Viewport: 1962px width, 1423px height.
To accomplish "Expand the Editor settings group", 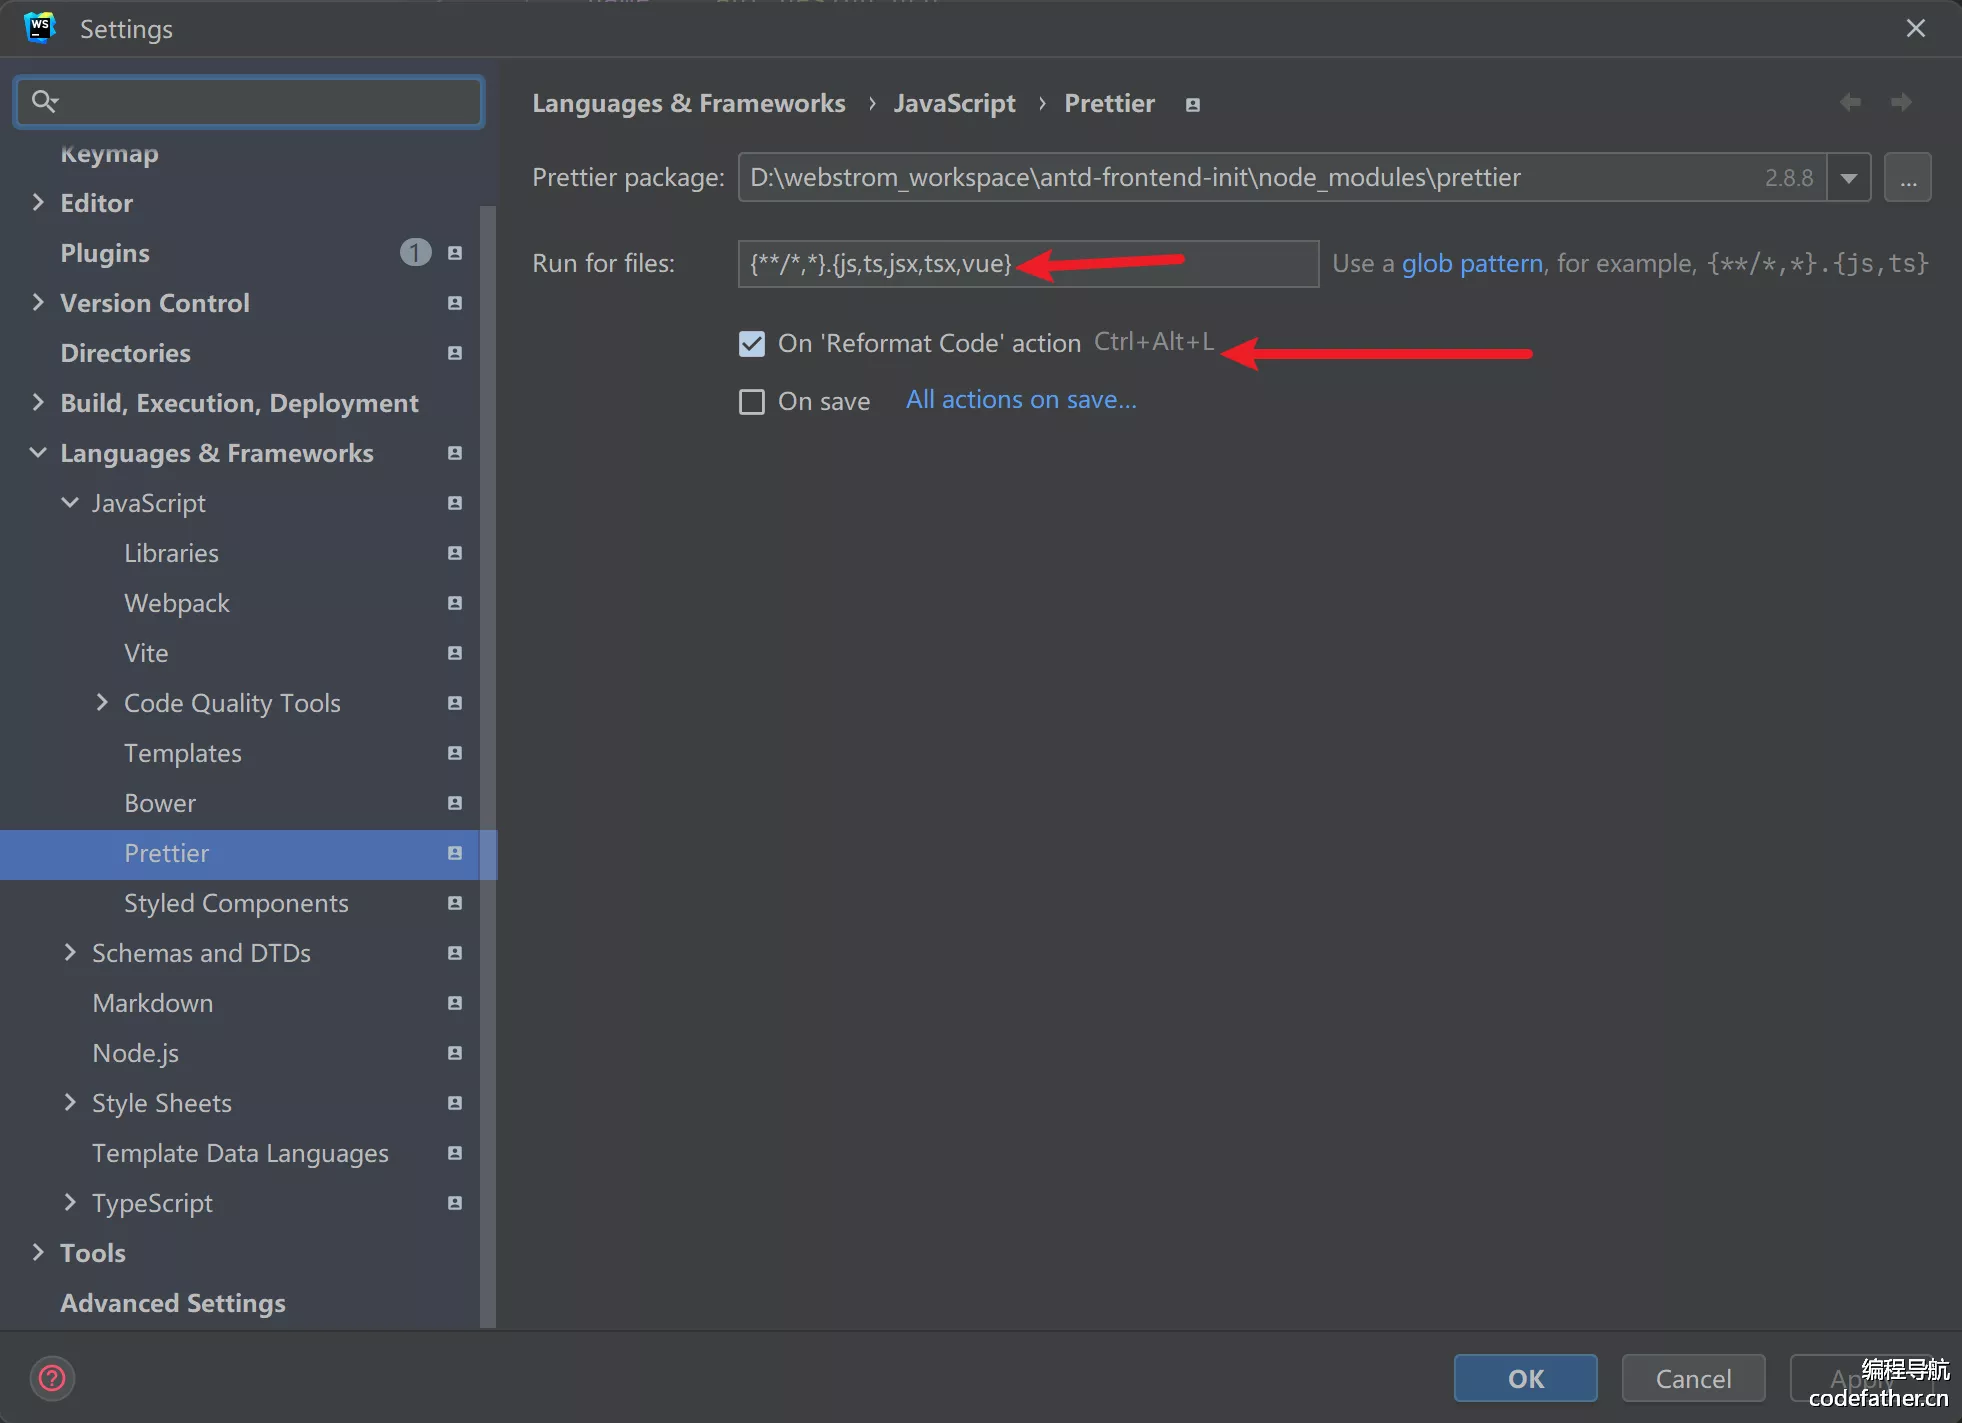I will [x=38, y=203].
